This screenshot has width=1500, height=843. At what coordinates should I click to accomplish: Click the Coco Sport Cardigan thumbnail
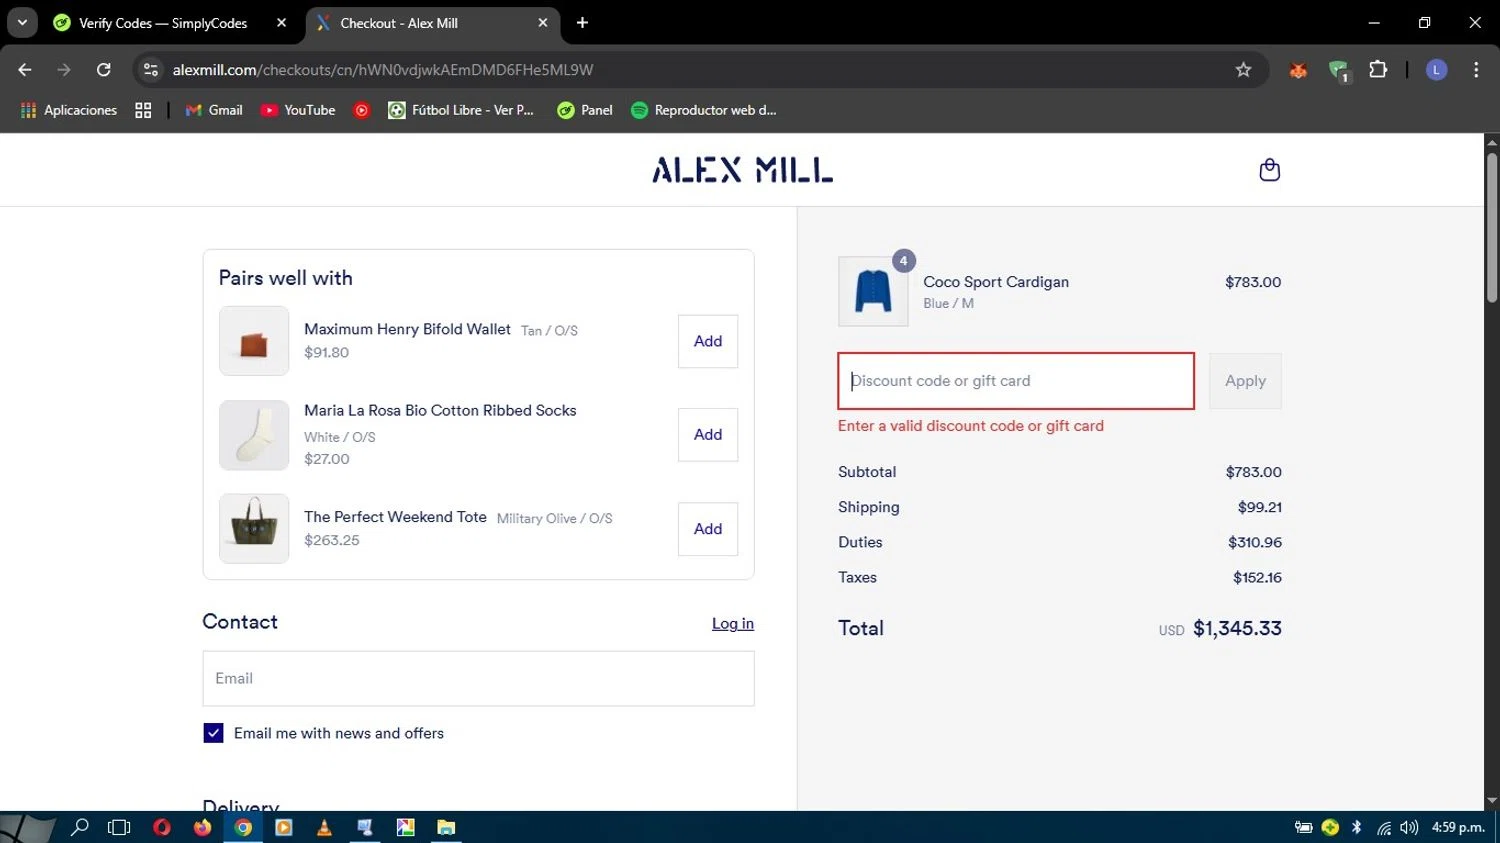pos(873,291)
